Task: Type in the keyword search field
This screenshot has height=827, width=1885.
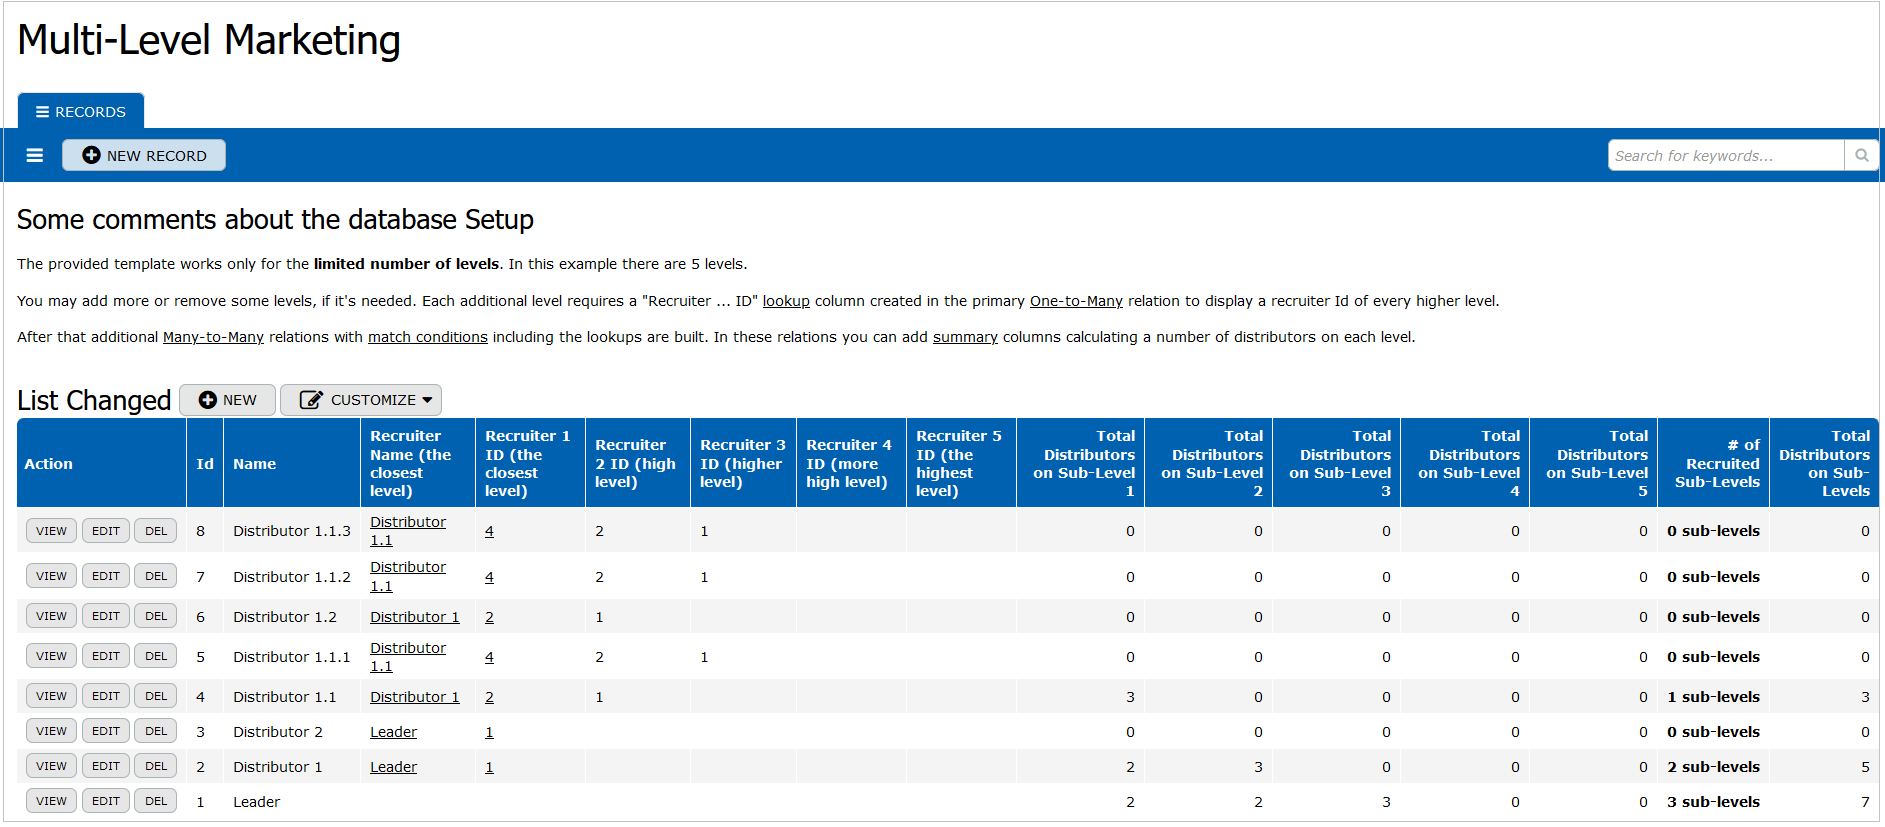Action: coord(1725,155)
